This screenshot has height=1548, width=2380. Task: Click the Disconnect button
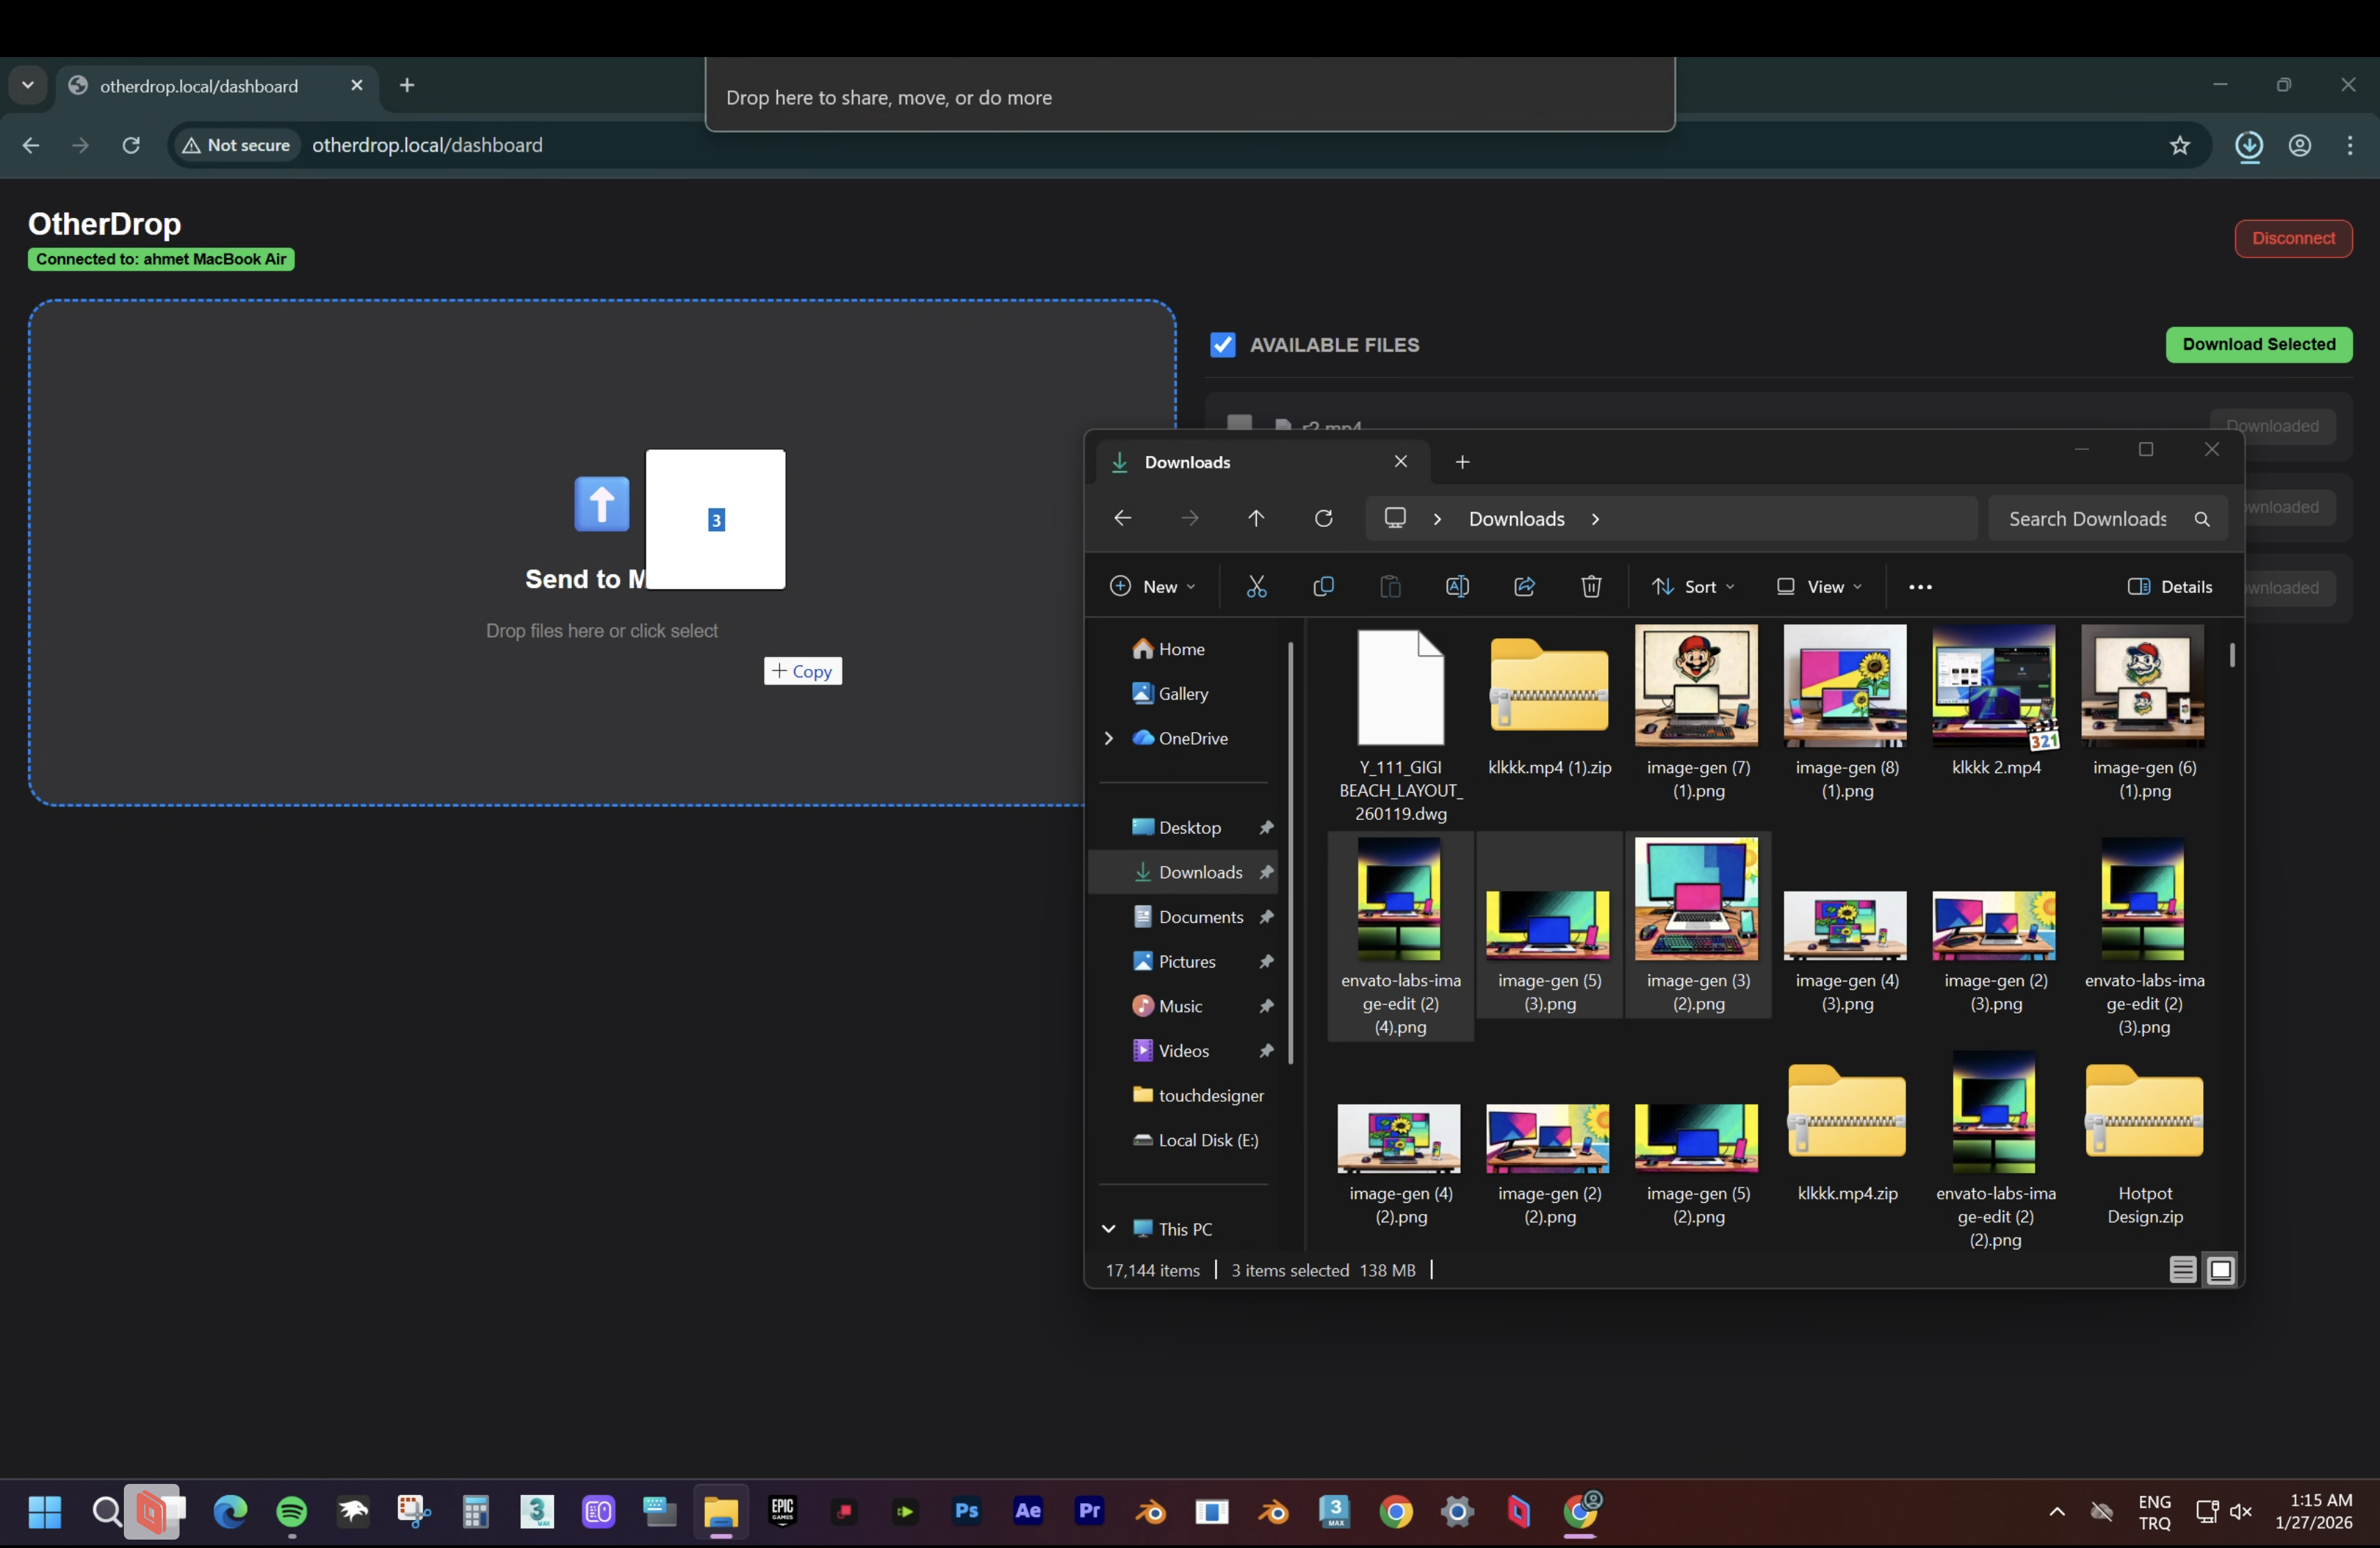pyautogui.click(x=2293, y=238)
